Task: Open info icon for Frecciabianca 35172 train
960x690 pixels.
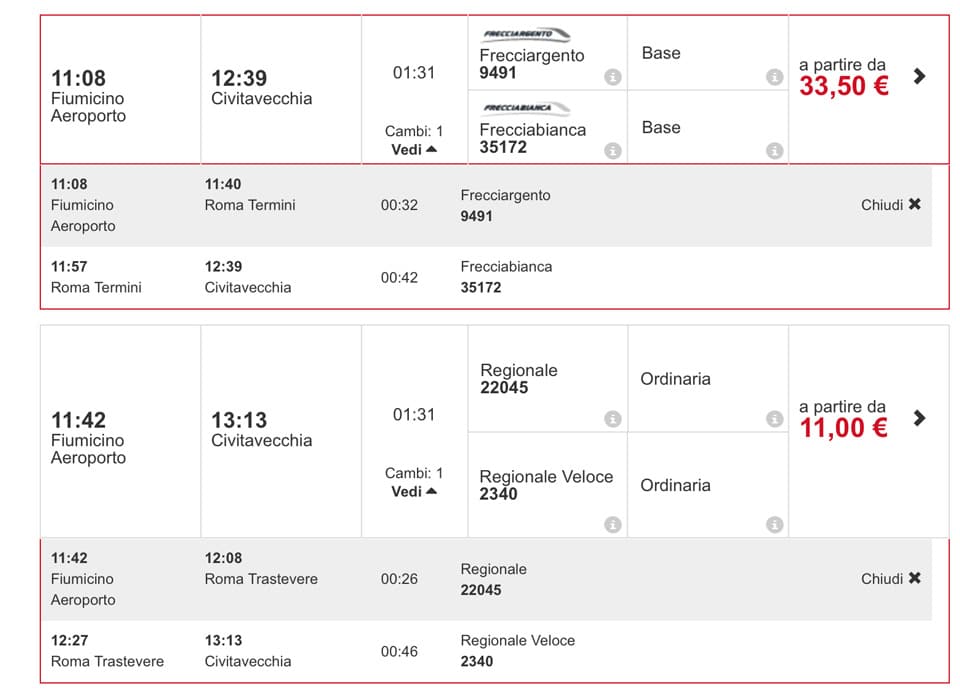Action: tap(612, 150)
